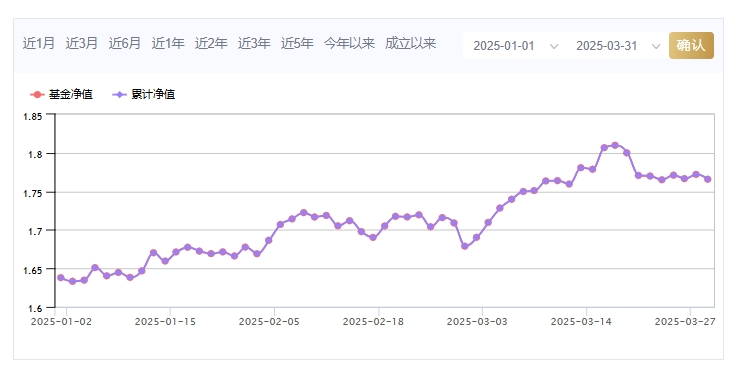Choose the 近1年 range tab
Viewport: 738px width, 374px height.
(x=168, y=44)
